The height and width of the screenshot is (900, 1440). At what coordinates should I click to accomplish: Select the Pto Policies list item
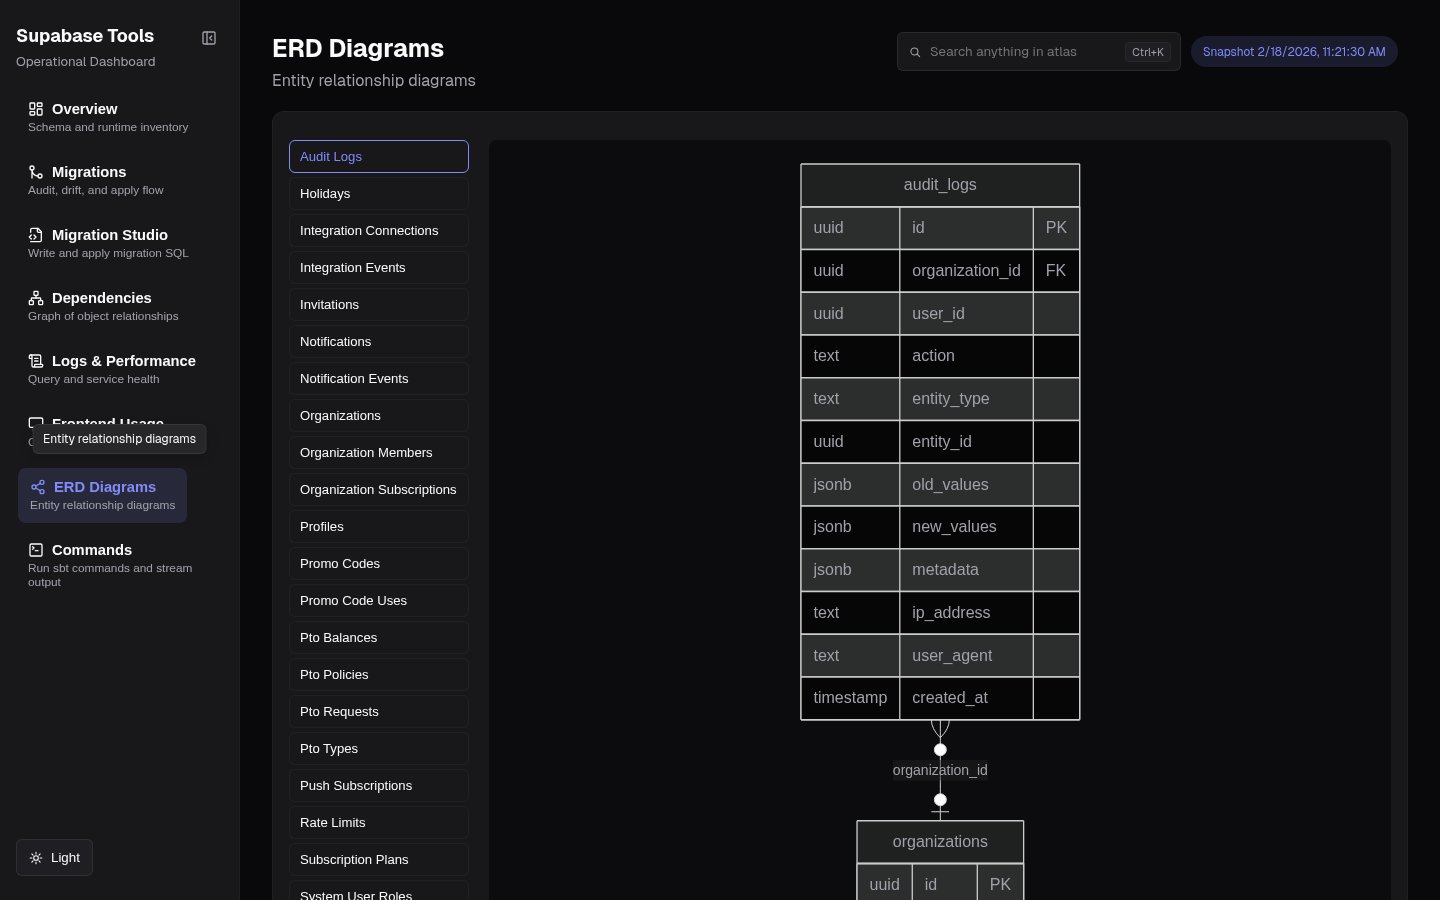point(378,674)
